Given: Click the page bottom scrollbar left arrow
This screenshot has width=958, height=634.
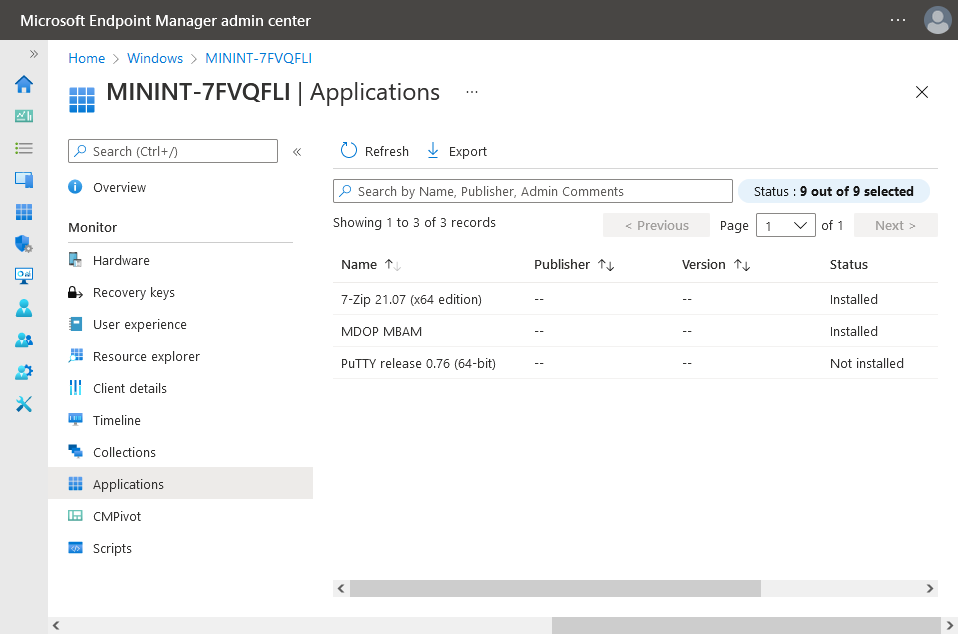Looking at the screenshot, I should click(x=56, y=625).
